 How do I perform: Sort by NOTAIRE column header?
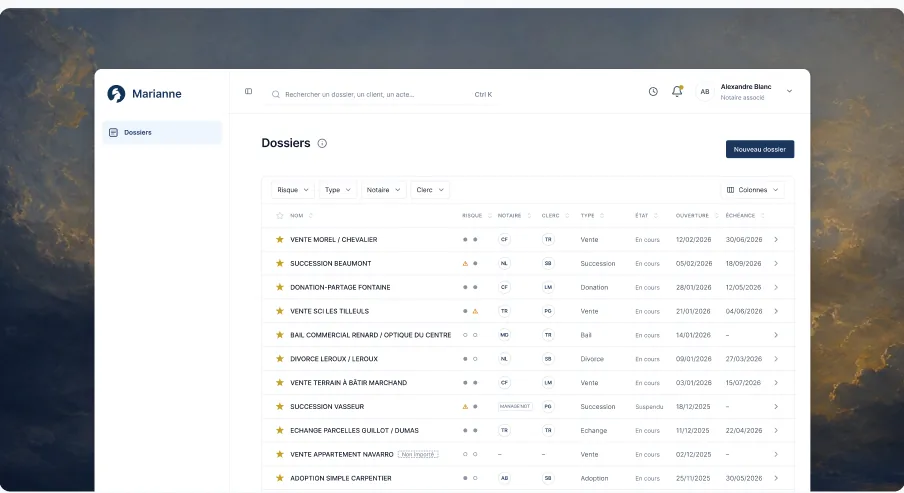pos(514,216)
